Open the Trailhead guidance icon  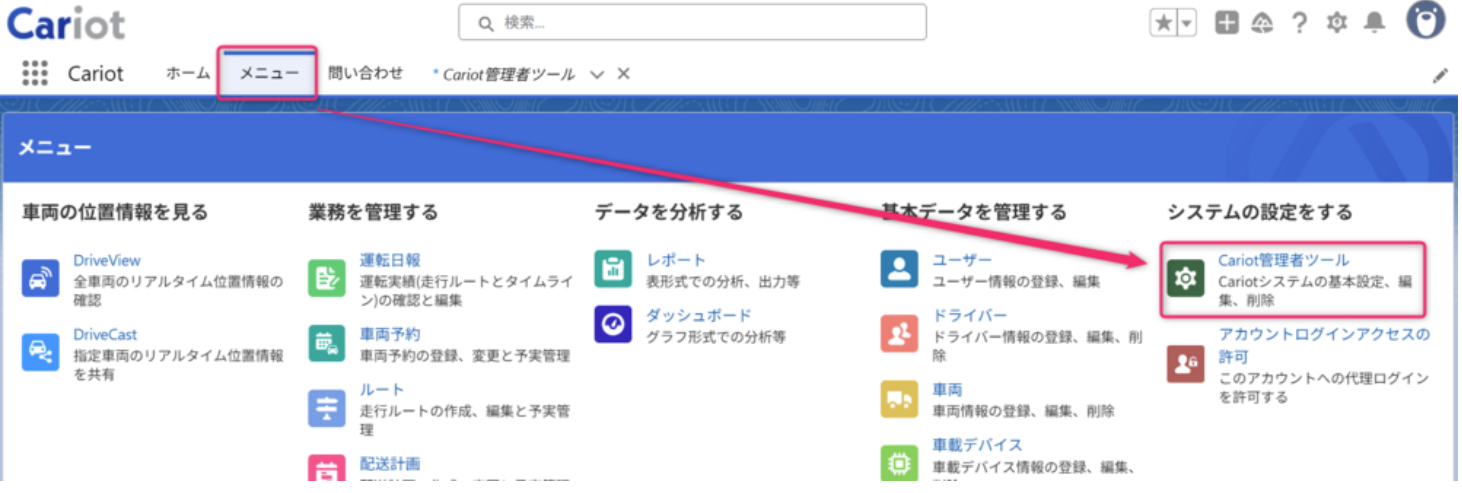coord(1262,23)
